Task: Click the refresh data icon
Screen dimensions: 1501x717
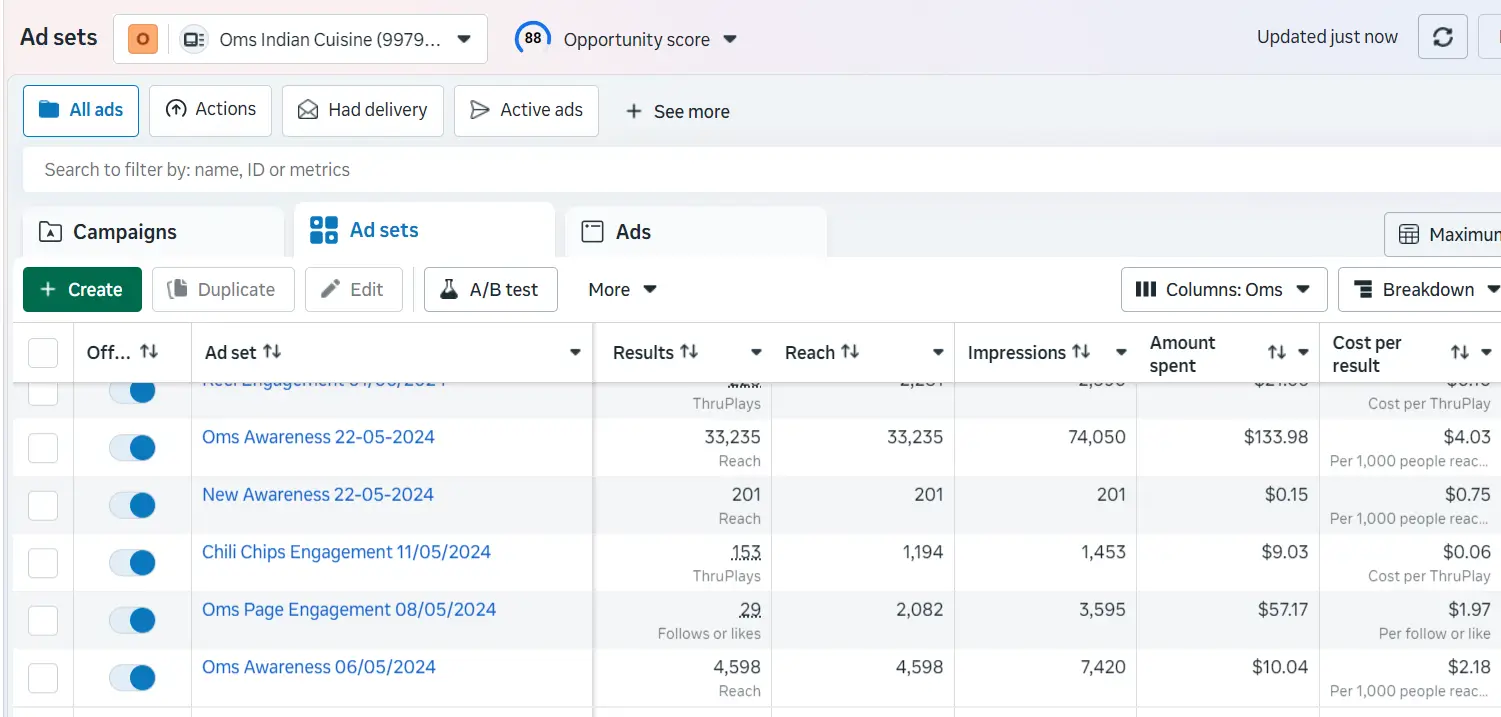Action: 1442,38
